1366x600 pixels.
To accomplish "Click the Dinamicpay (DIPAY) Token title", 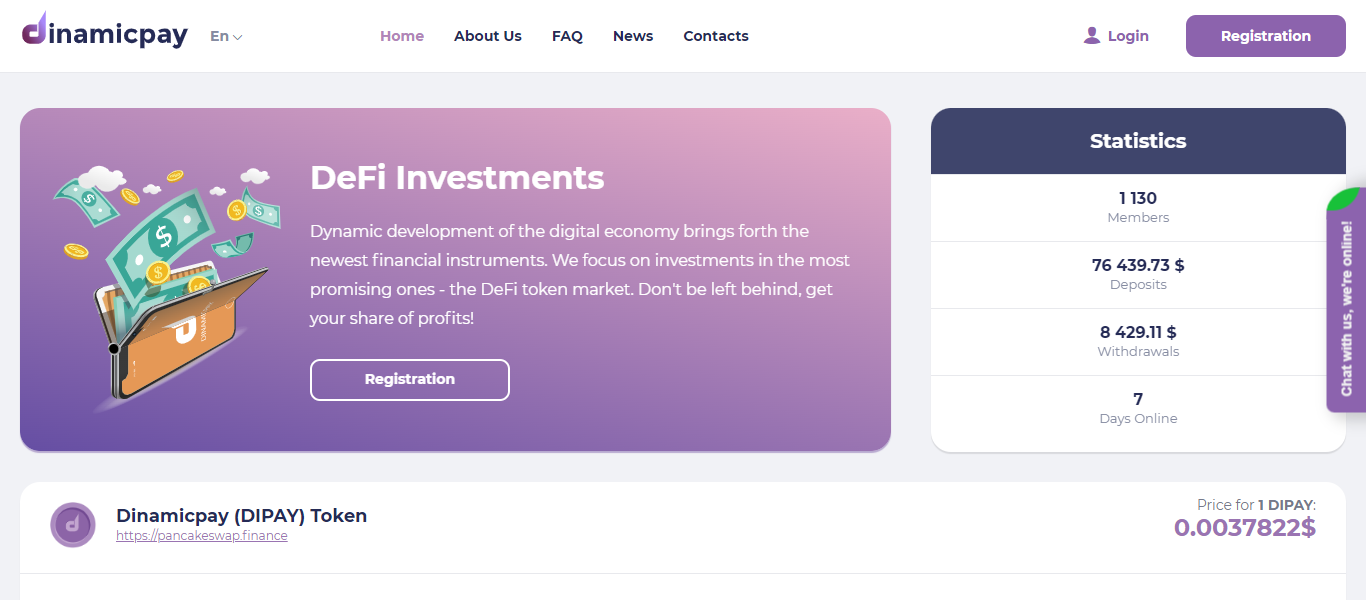I will coord(242,516).
